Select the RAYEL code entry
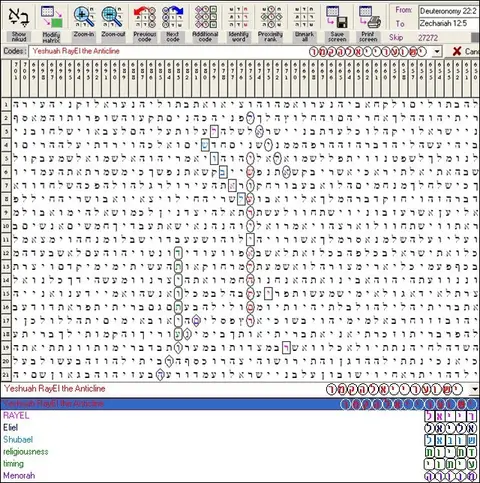Image resolution: width=480 pixels, height=483 pixels. click(x=16, y=416)
